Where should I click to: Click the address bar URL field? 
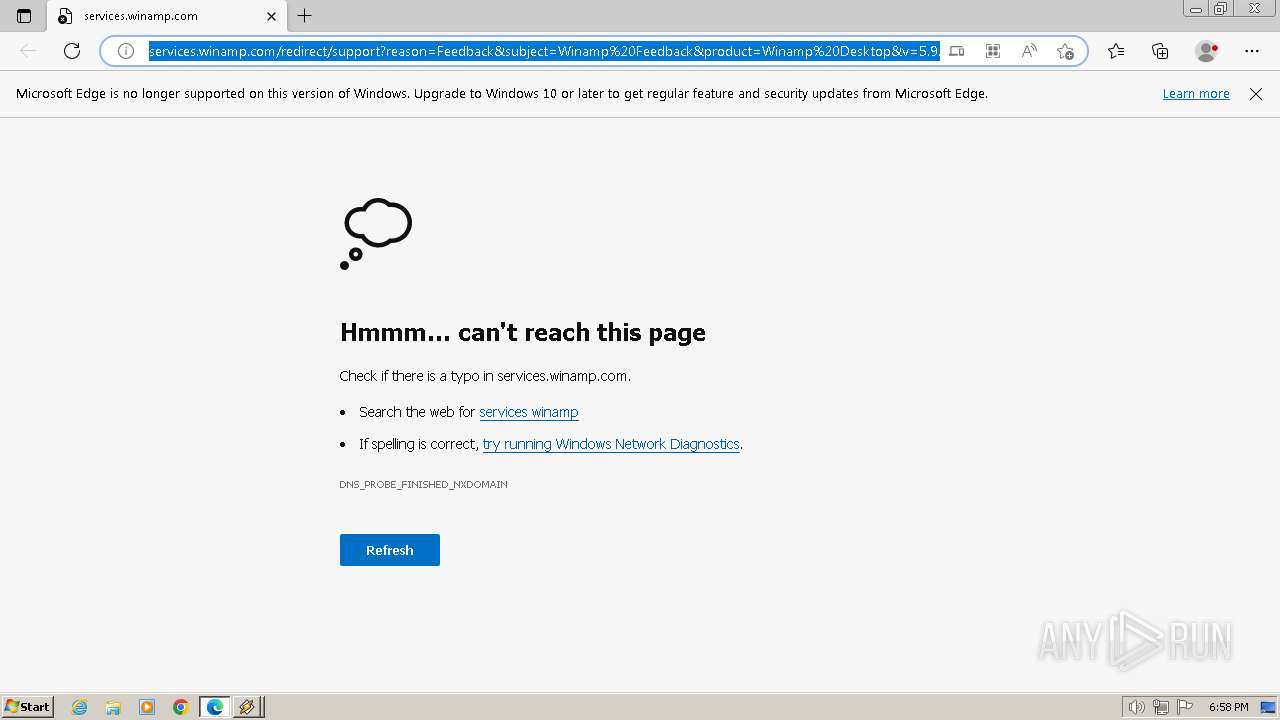544,51
